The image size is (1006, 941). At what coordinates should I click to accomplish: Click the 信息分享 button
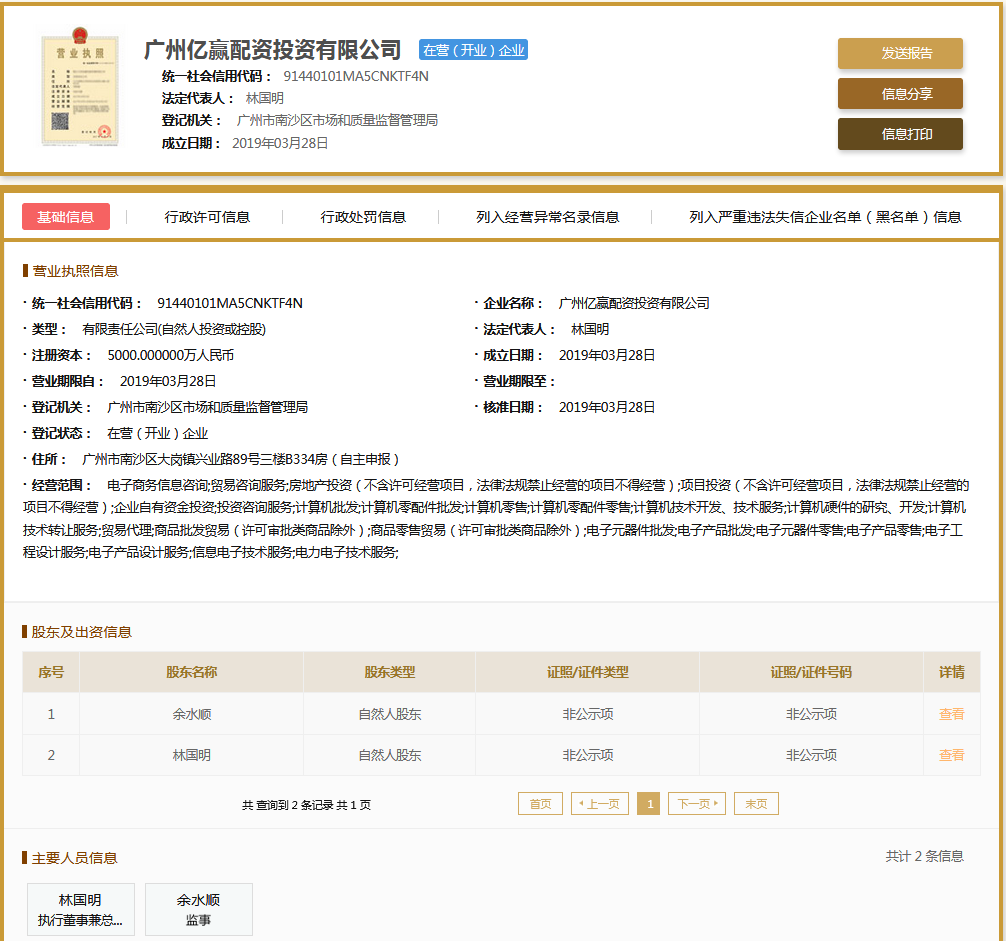(x=899, y=93)
